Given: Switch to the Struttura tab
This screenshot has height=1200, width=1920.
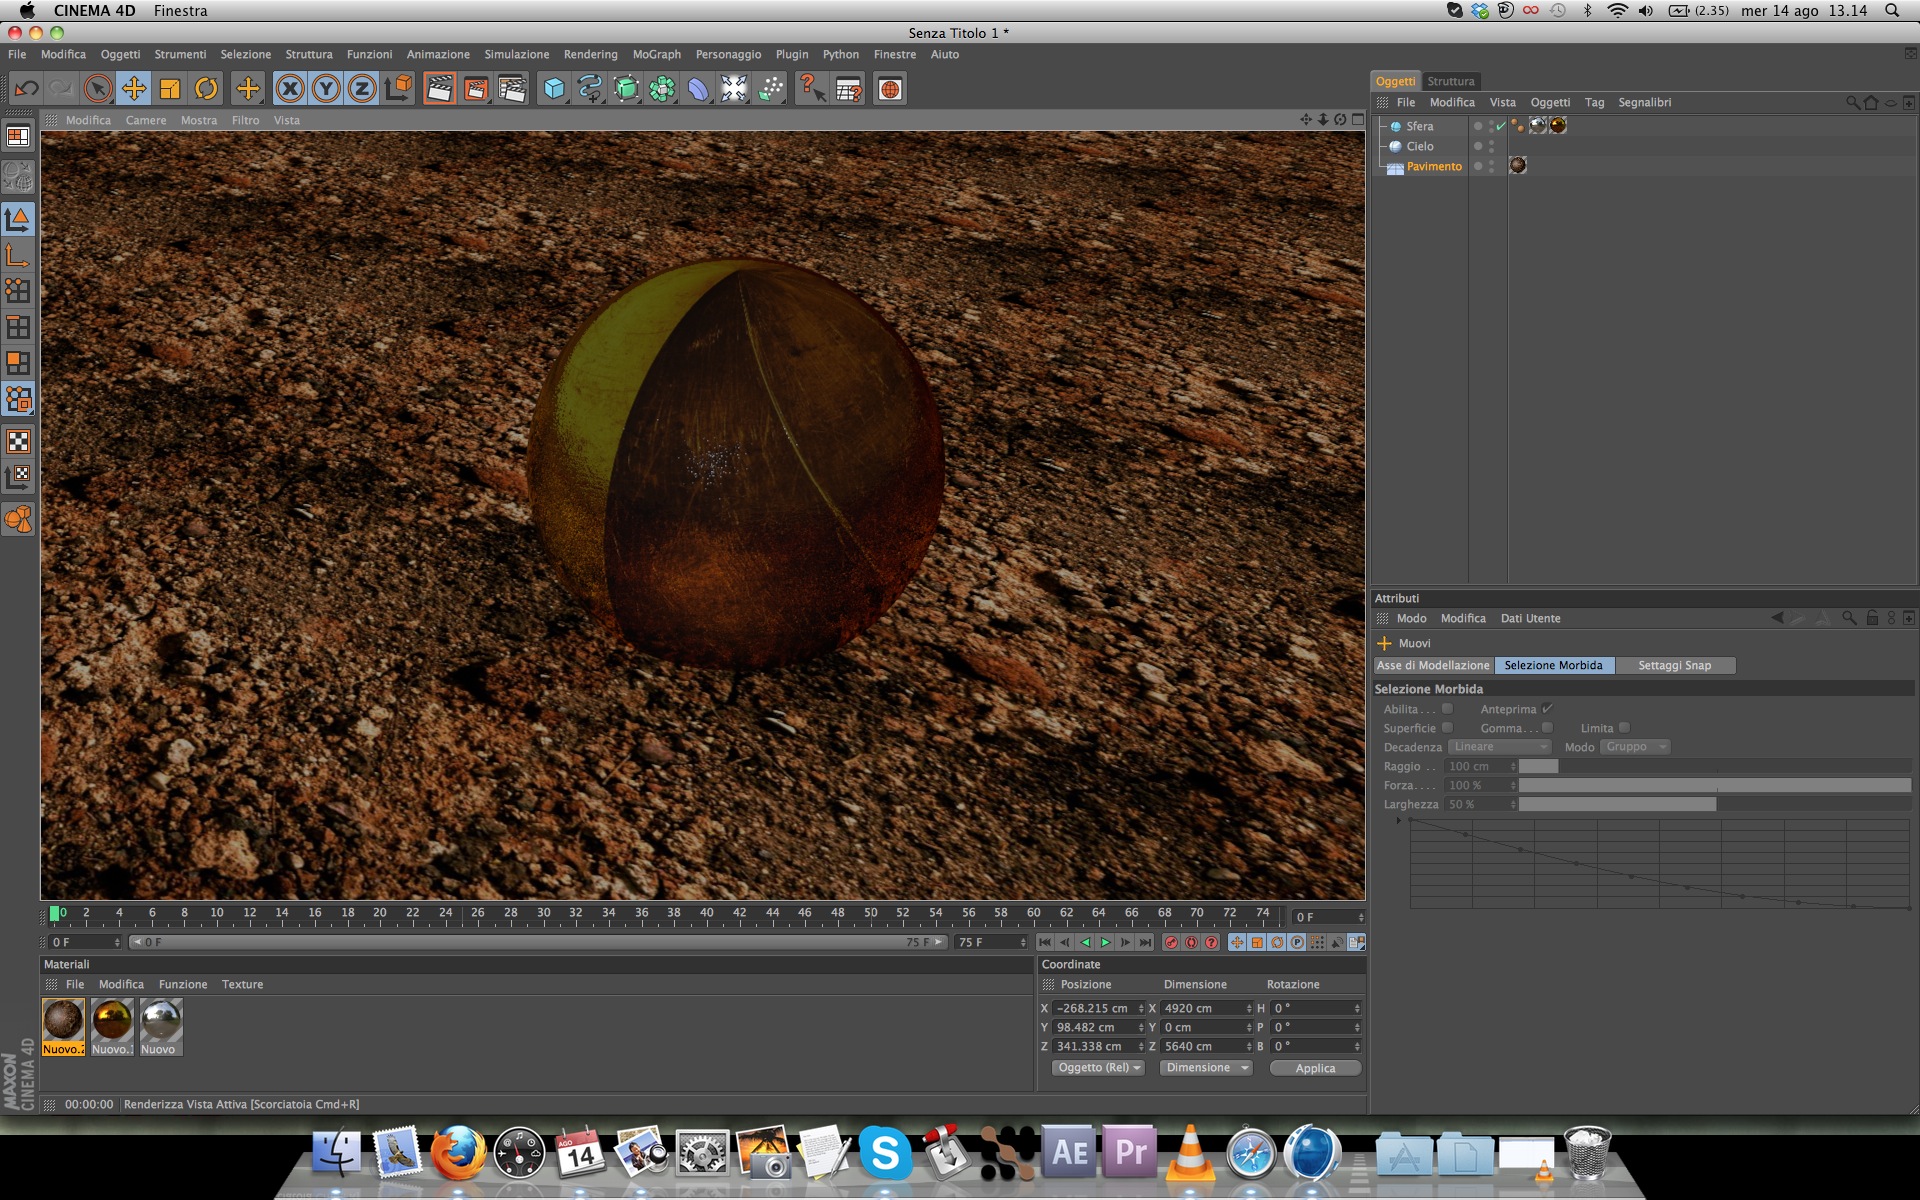Looking at the screenshot, I should 1450,81.
